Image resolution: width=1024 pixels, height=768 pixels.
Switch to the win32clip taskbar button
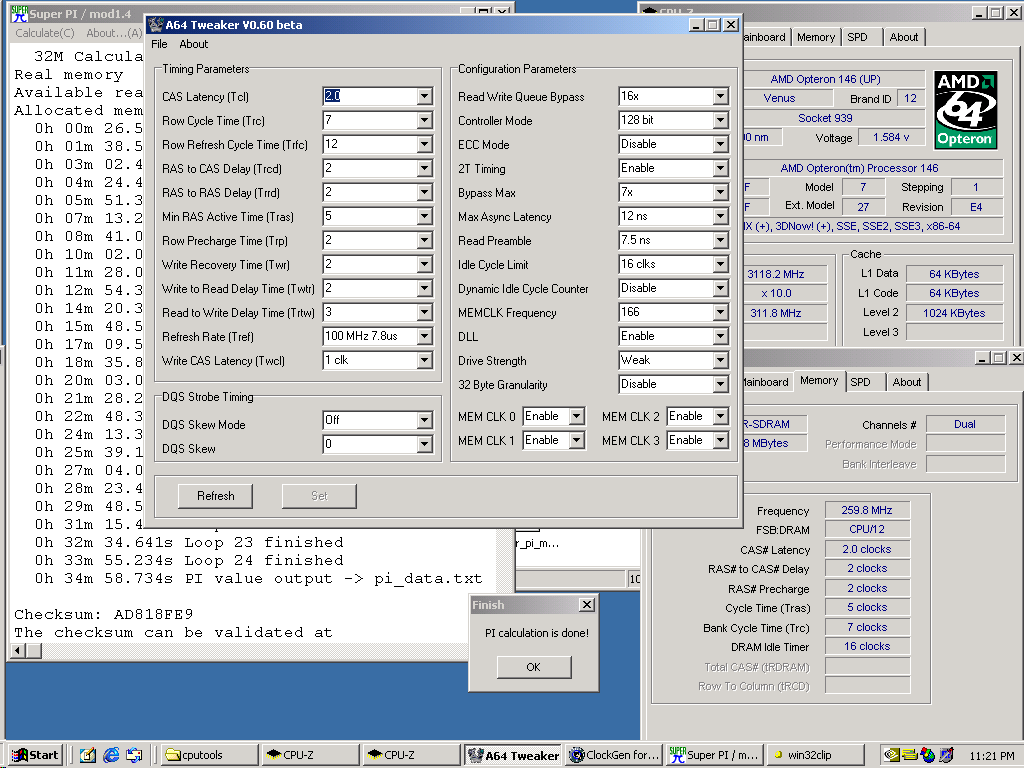pos(815,755)
